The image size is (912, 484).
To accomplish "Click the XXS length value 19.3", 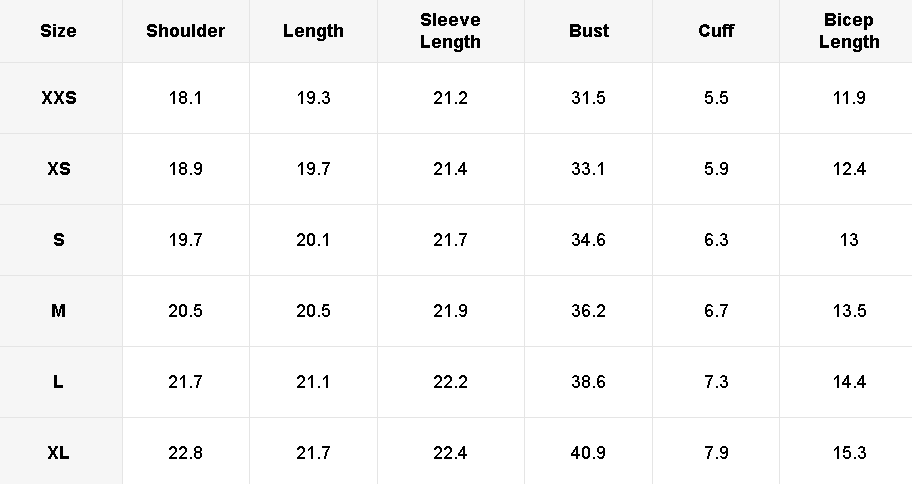I will (x=313, y=98).
